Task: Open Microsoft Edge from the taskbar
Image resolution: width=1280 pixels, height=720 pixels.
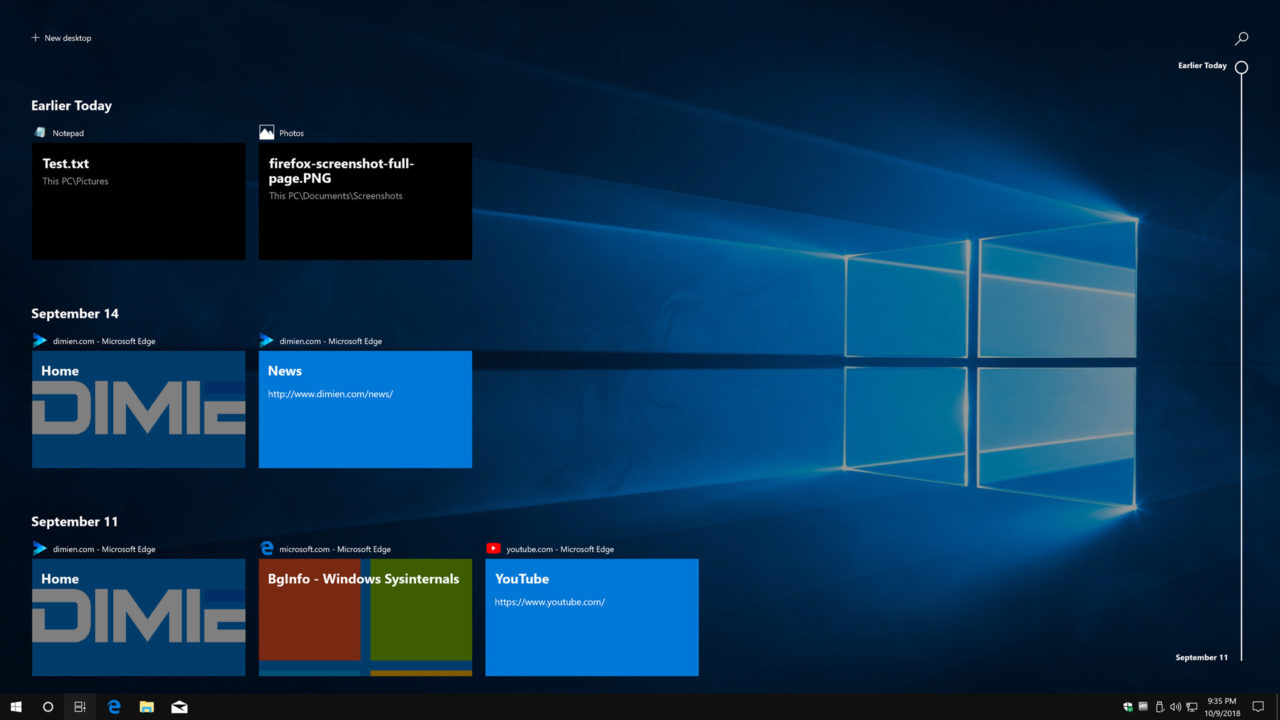Action: coord(114,707)
